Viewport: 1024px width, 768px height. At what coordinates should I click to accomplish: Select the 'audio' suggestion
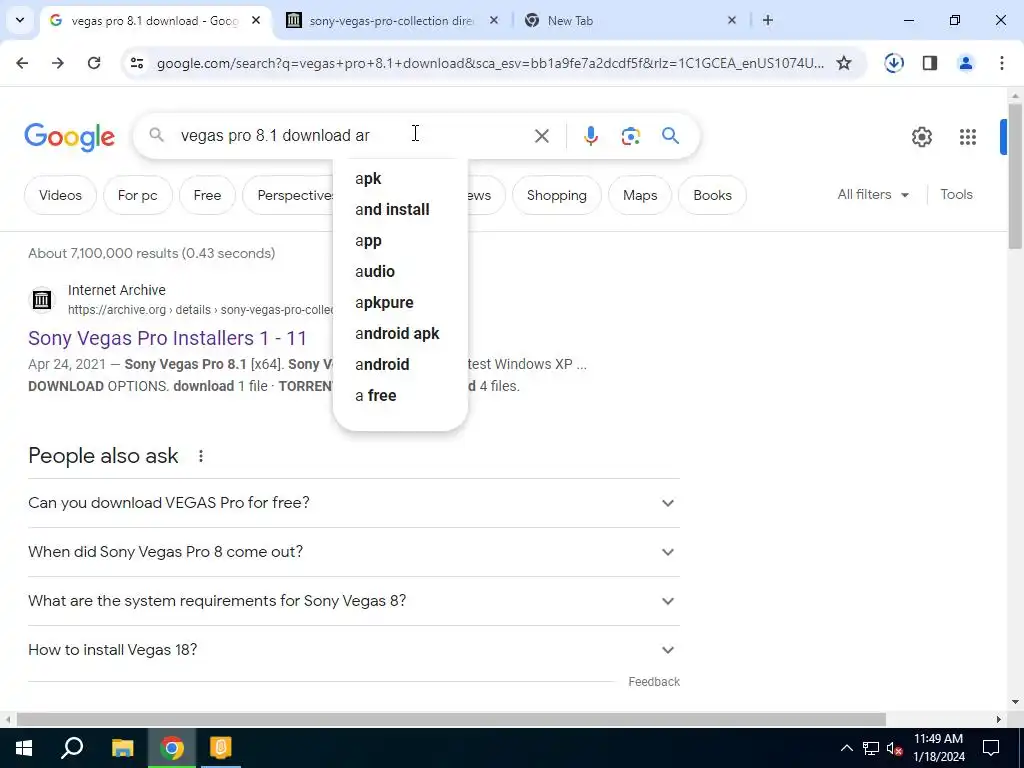[400, 271]
